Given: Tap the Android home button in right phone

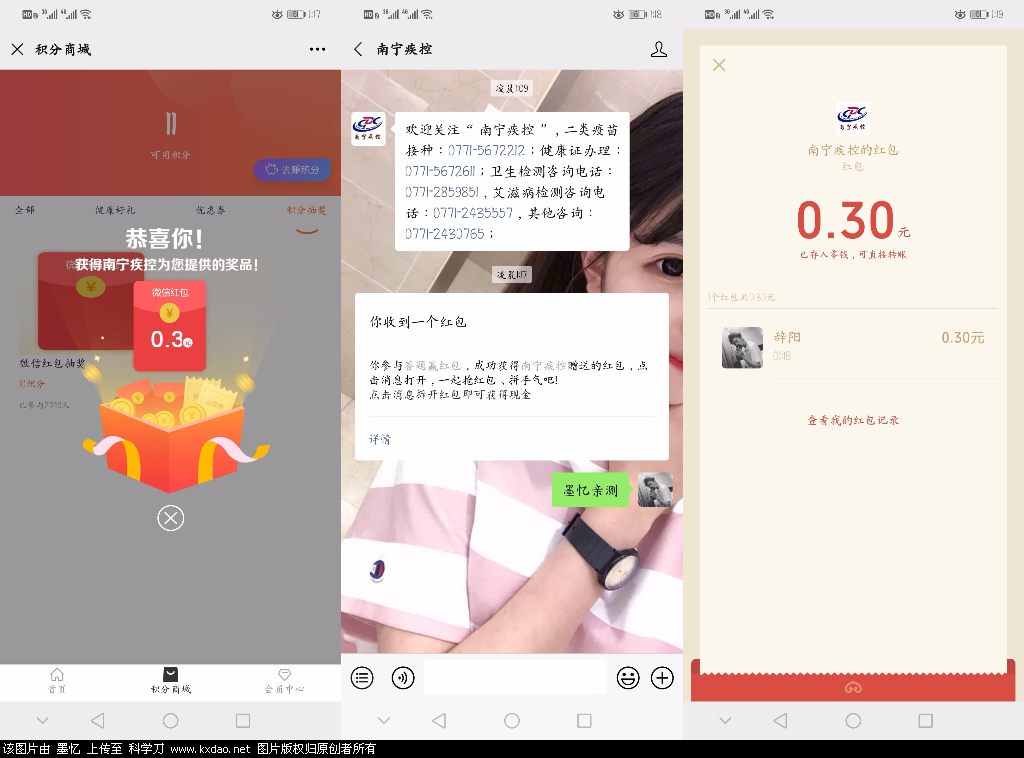Looking at the screenshot, I should pos(853,720).
